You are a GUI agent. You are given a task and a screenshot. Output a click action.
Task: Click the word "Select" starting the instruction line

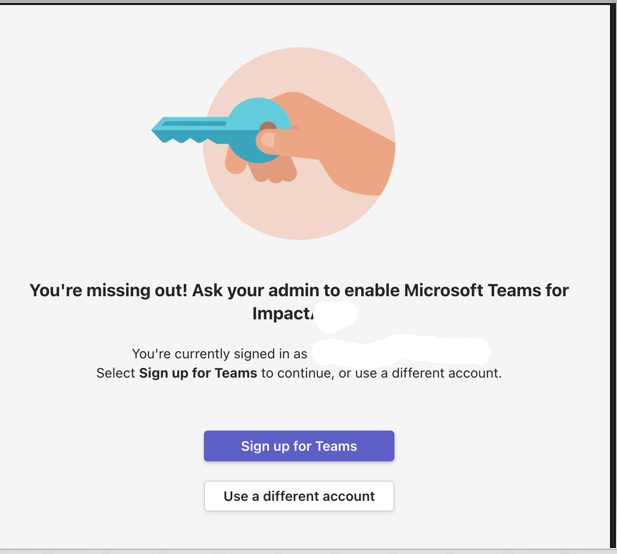(x=116, y=373)
